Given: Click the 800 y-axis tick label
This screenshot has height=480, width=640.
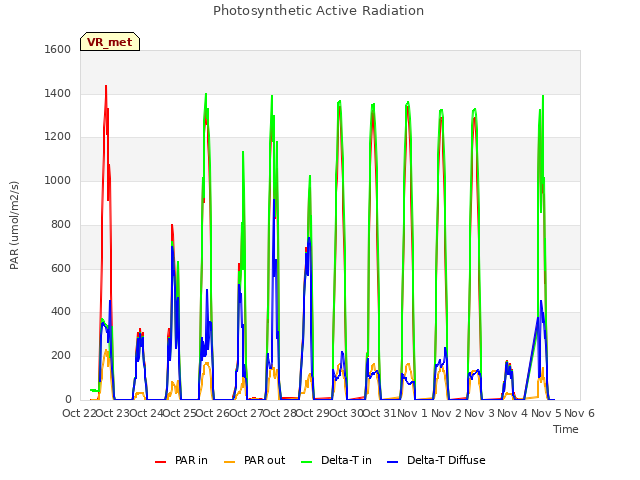Looking at the screenshot, I should 61,224.
